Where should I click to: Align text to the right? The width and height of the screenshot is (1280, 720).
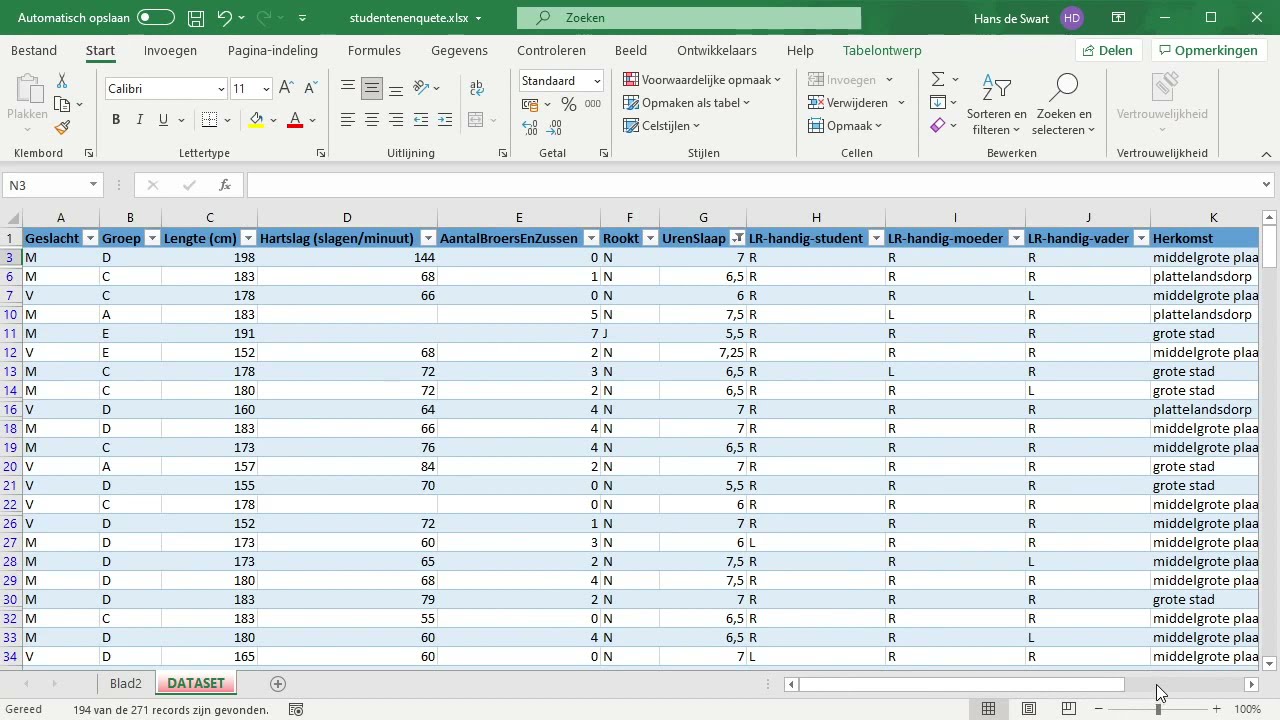point(396,120)
